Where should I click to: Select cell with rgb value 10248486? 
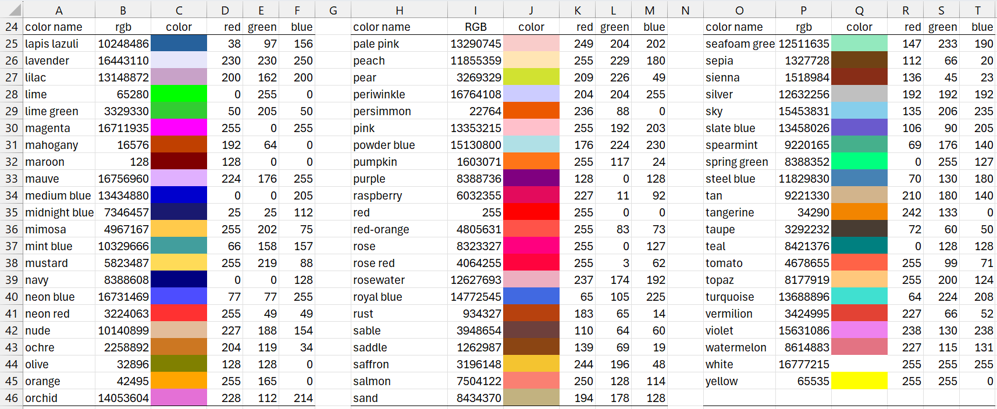click(123, 44)
